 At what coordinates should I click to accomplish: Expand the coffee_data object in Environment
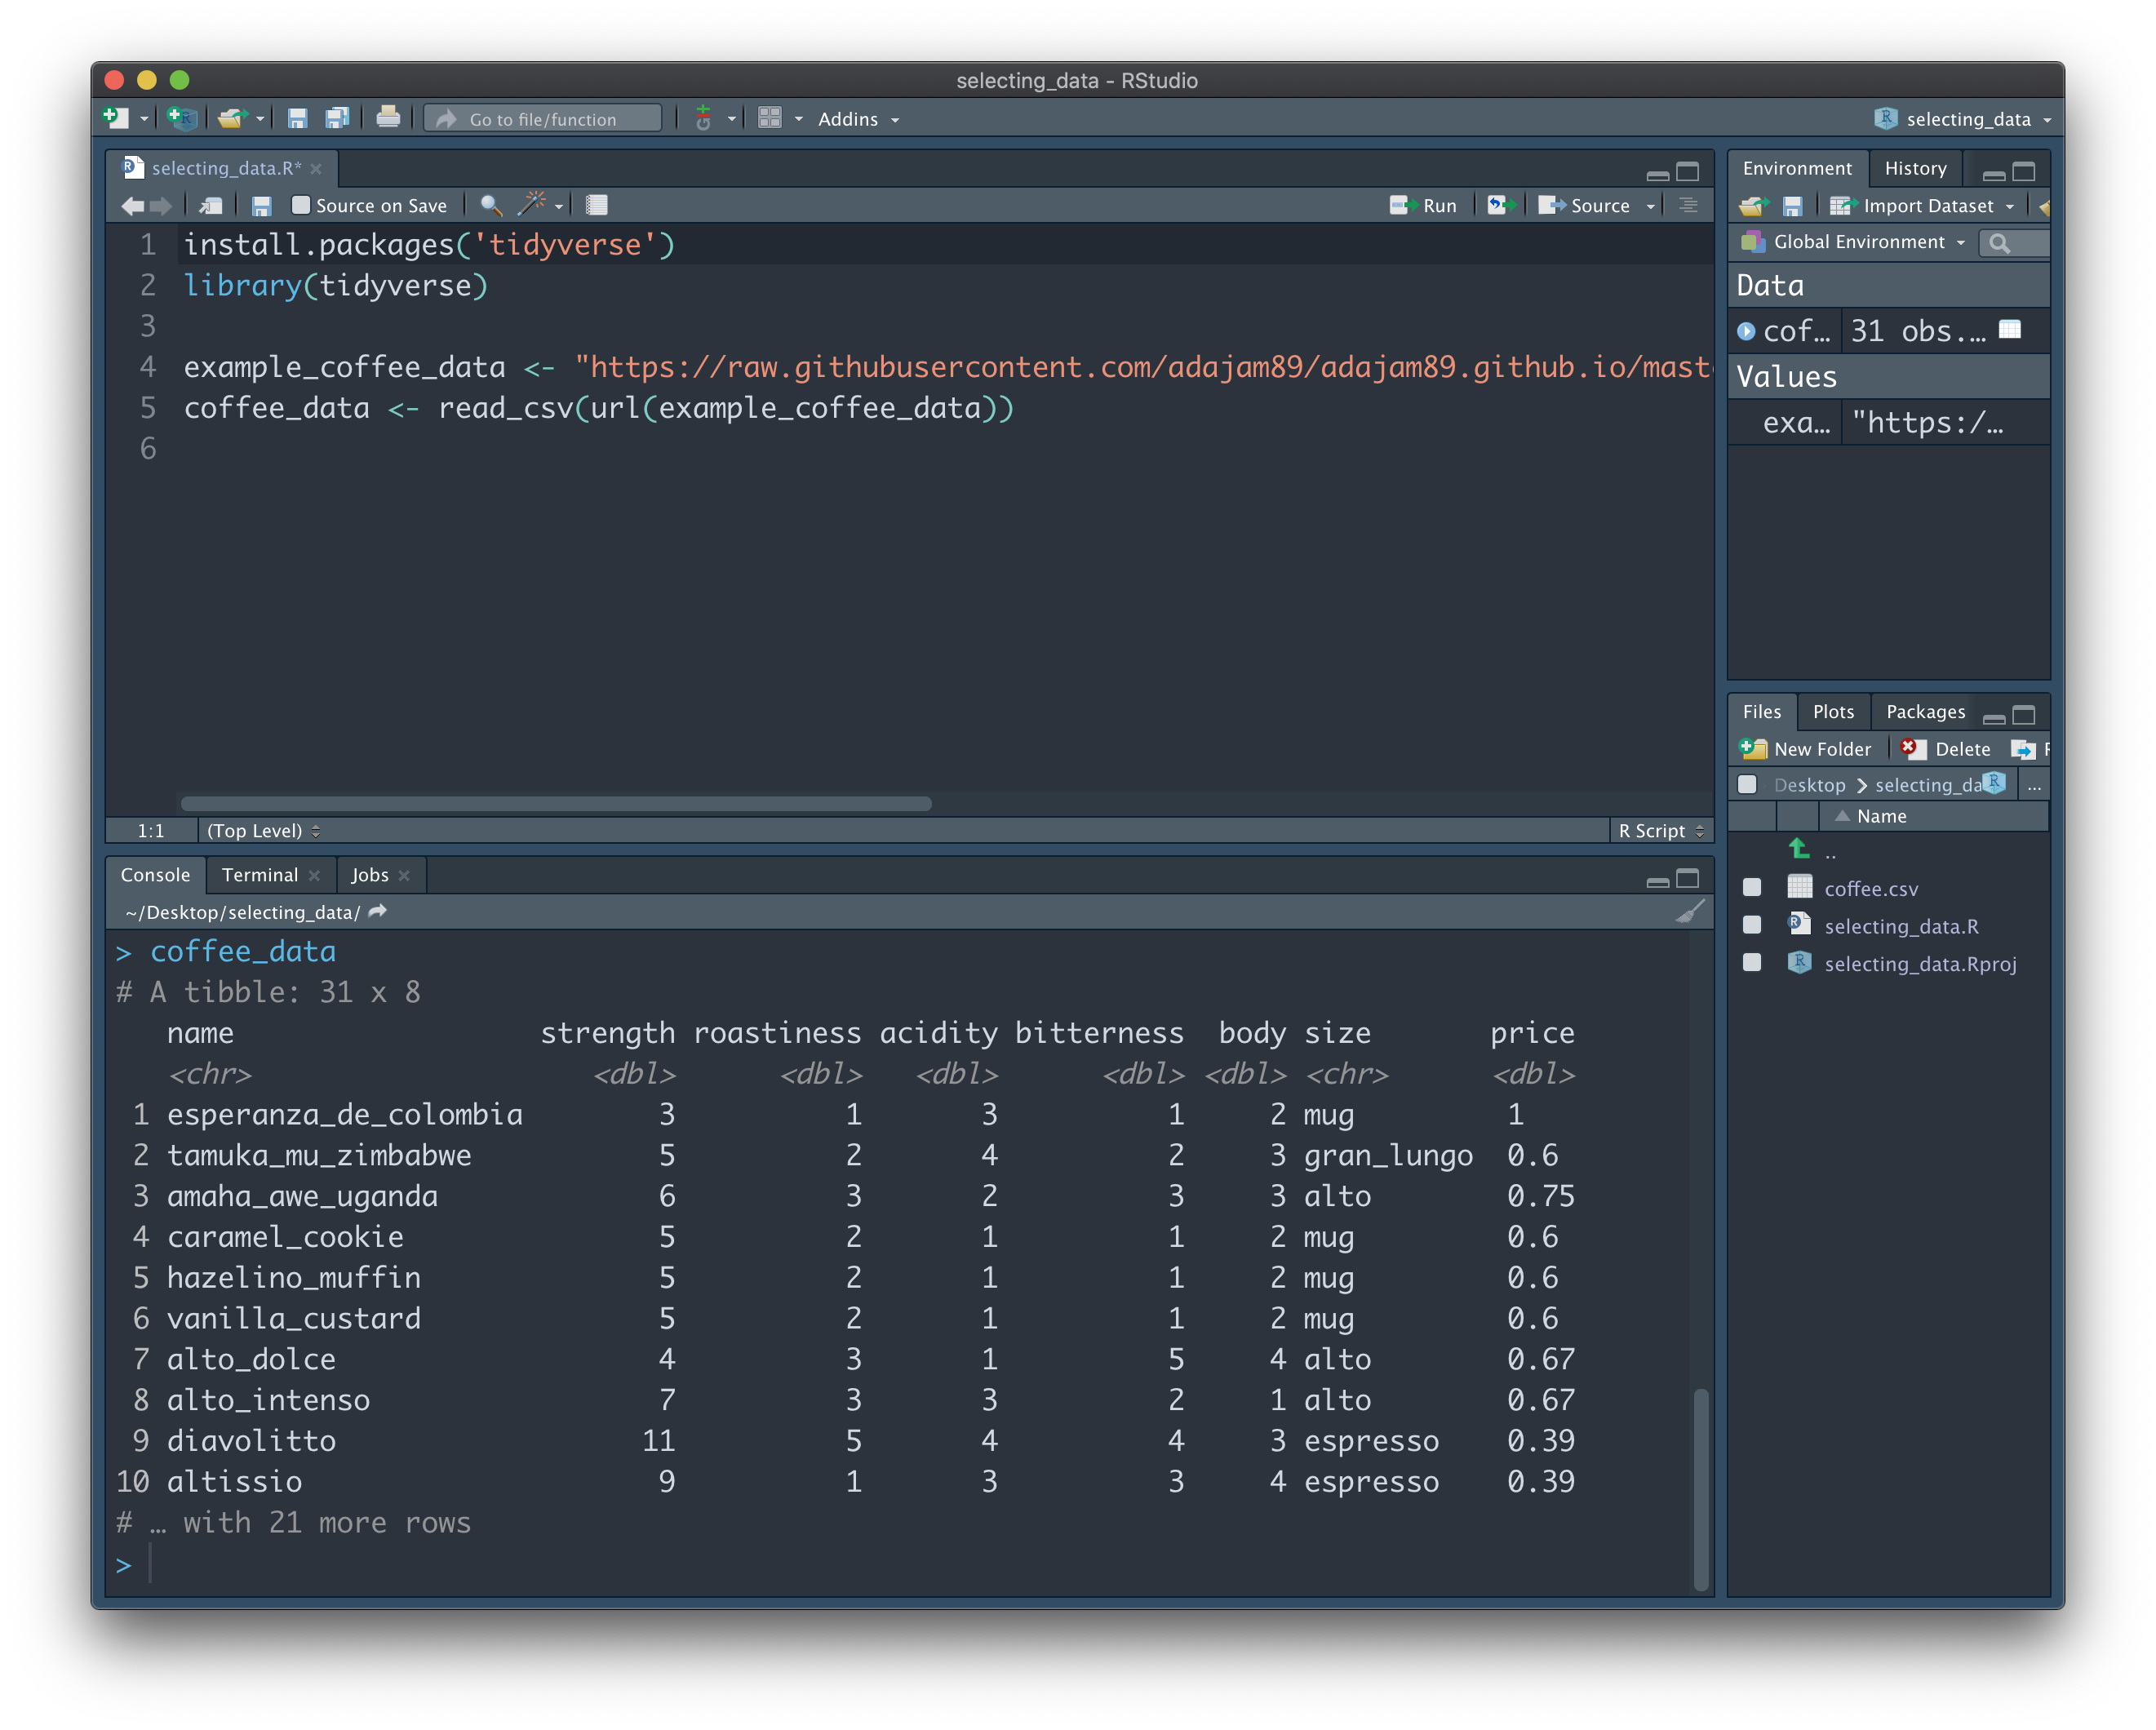(x=1746, y=331)
